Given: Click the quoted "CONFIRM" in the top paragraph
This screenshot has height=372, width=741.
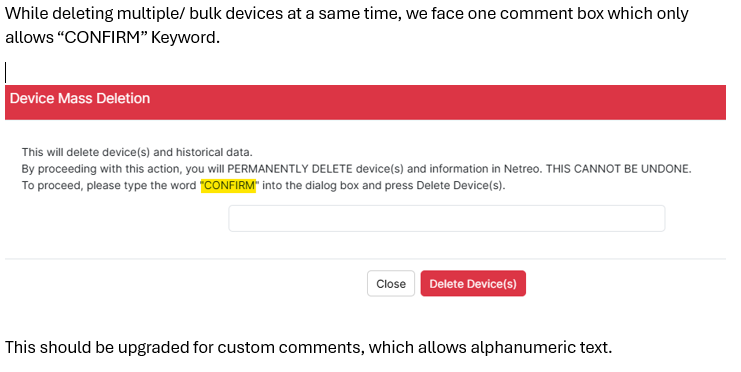Looking at the screenshot, I should point(101,37).
